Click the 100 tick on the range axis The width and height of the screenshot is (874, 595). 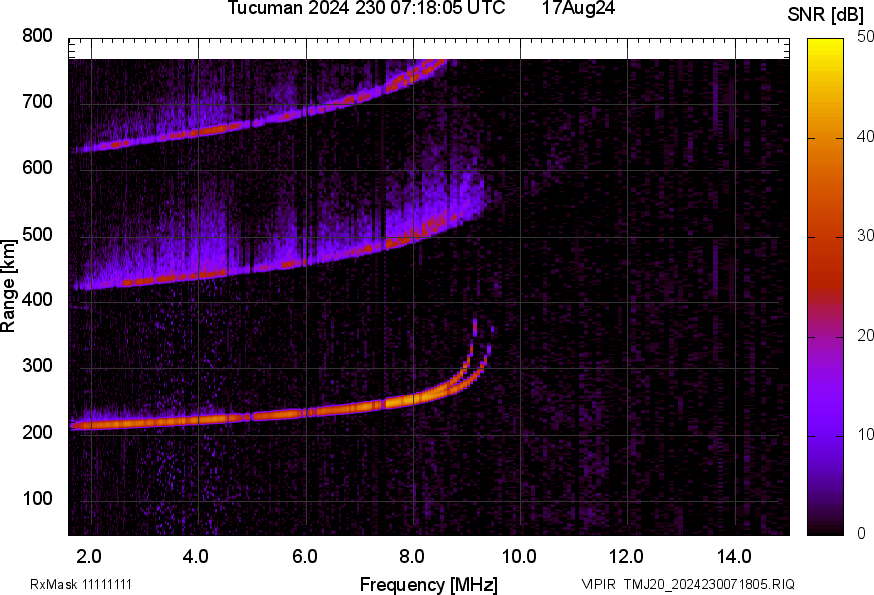click(x=37, y=499)
